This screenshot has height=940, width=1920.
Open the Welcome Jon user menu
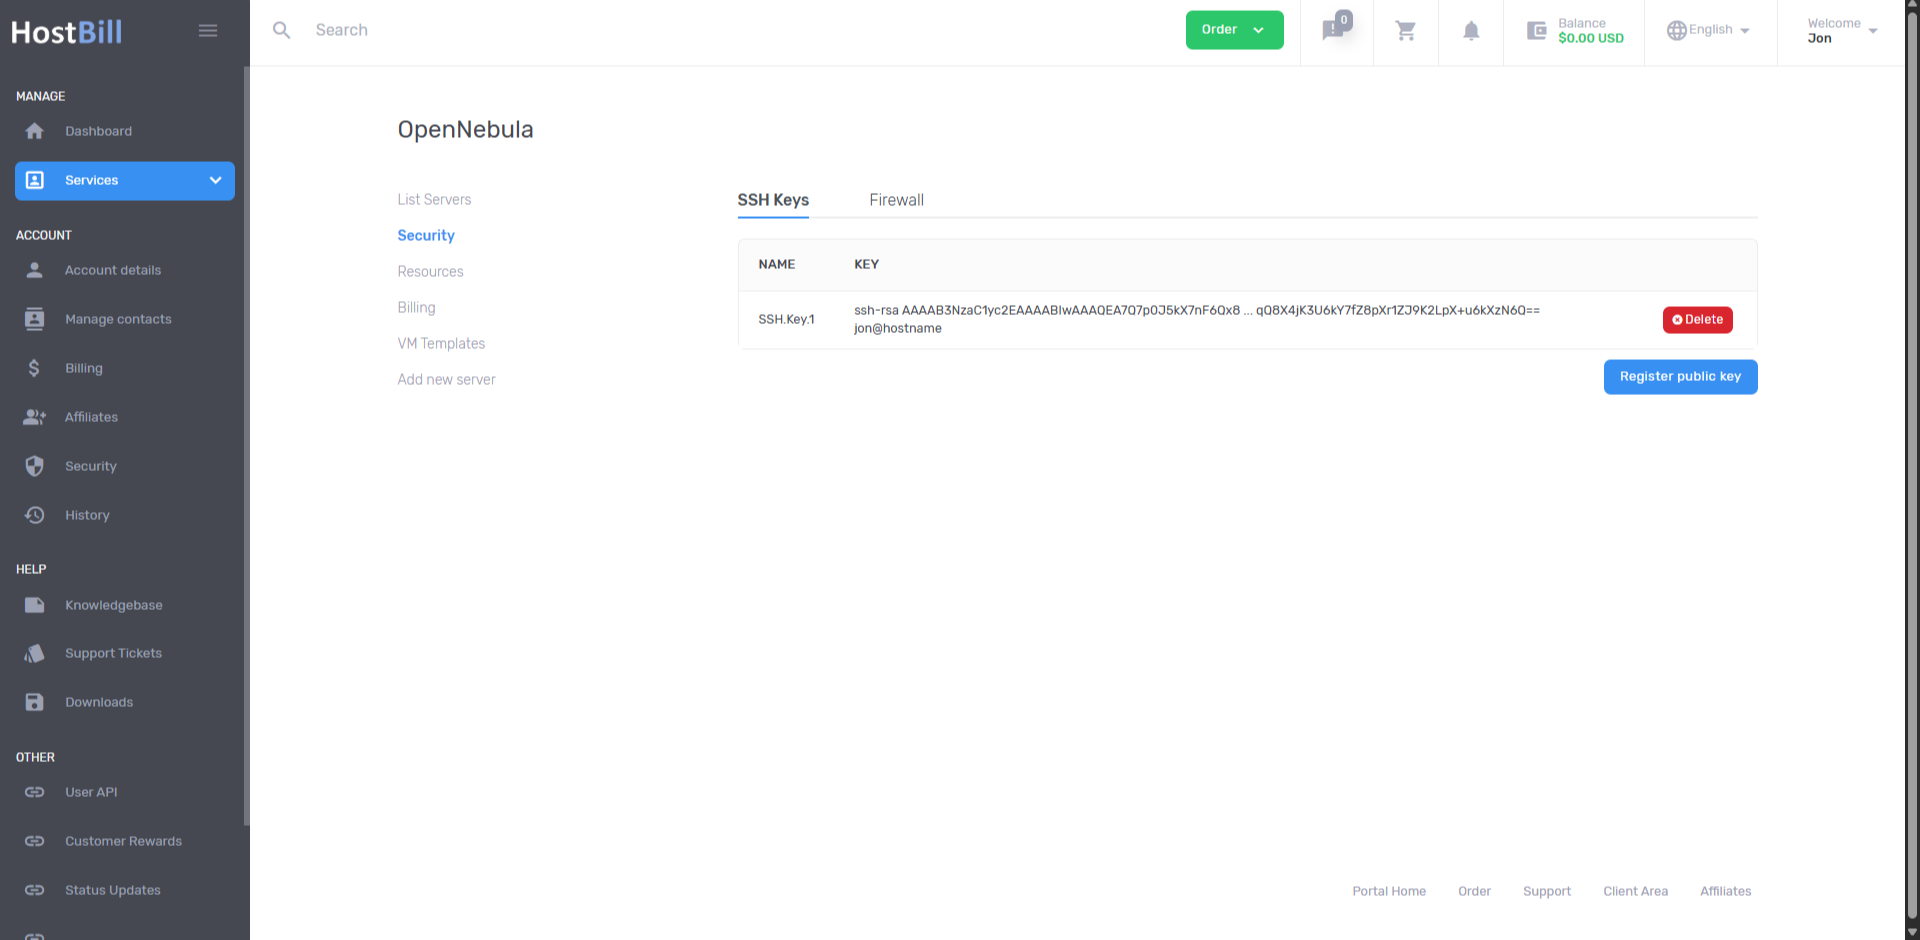1842,31
